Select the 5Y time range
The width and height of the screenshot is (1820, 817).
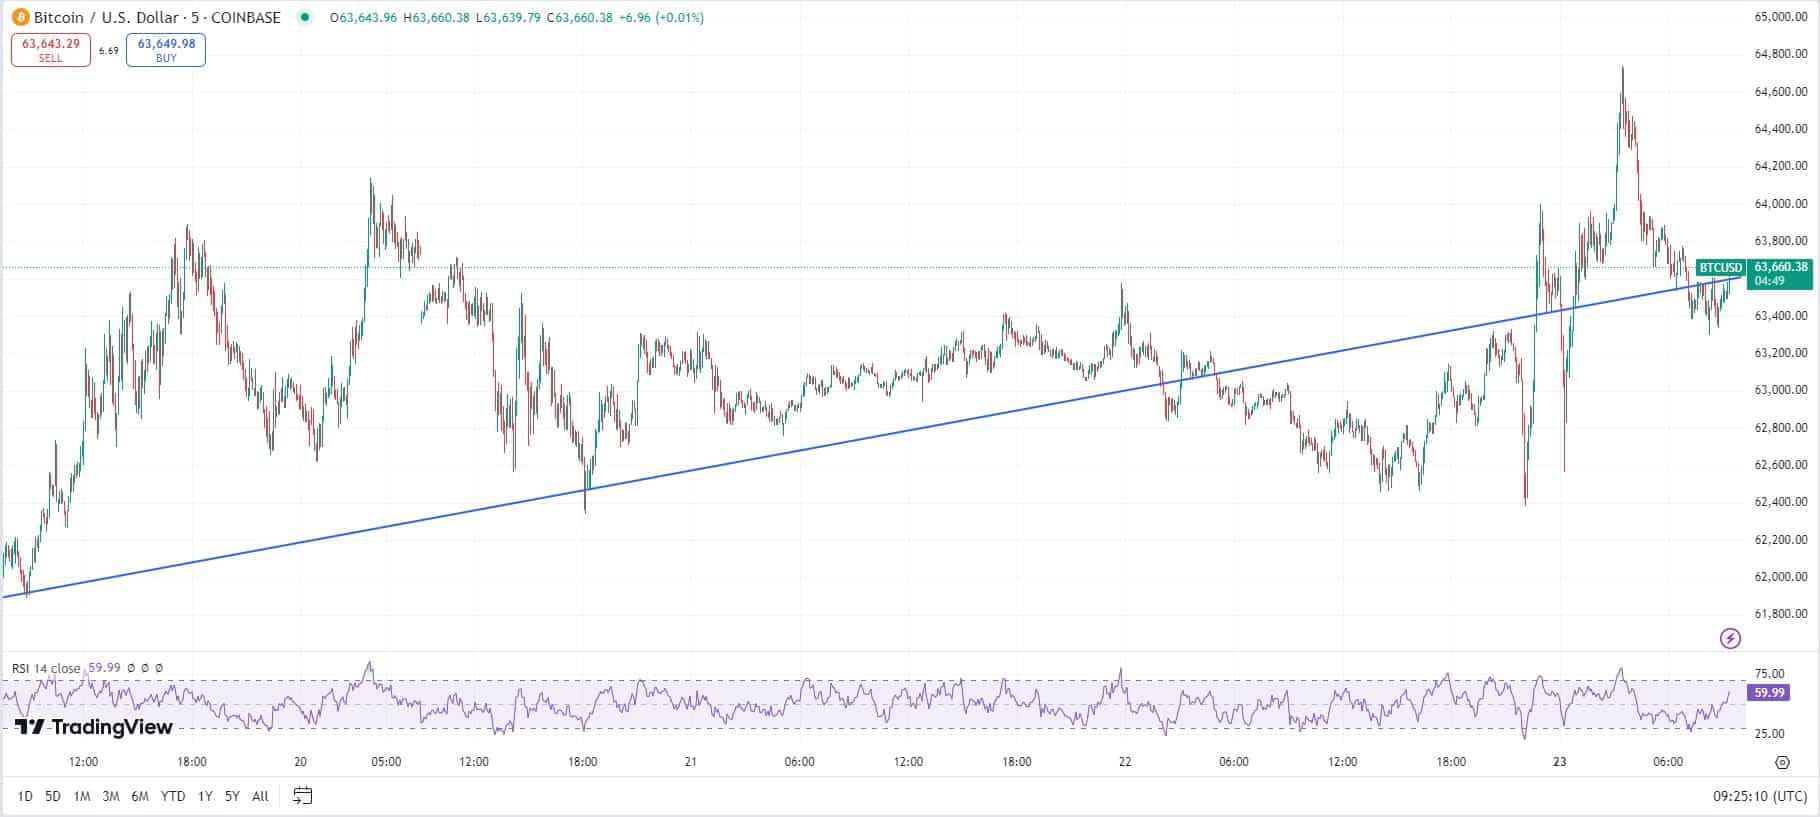coord(232,796)
